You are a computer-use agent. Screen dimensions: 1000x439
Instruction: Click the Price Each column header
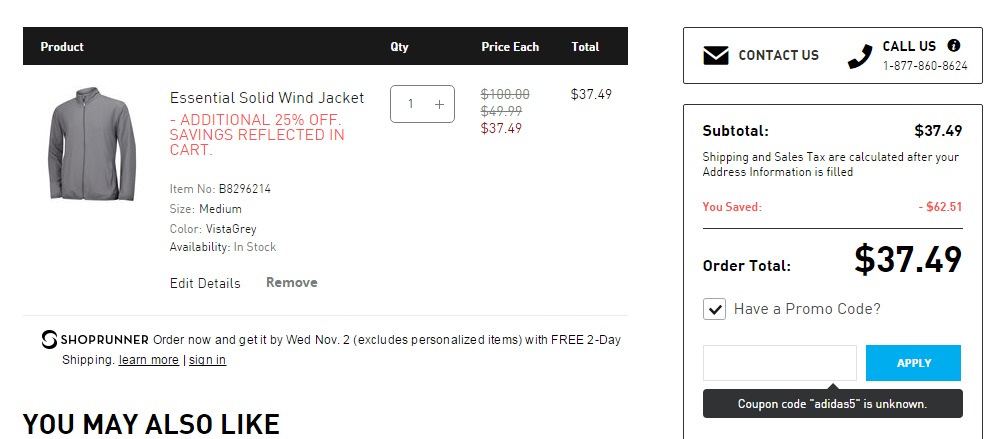[x=509, y=47]
